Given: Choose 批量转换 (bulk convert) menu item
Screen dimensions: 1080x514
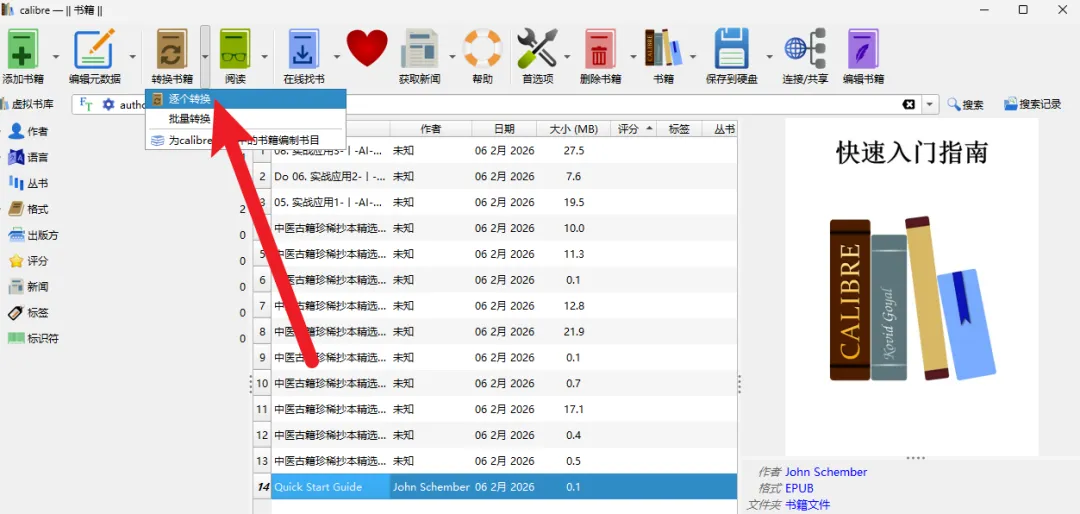Looking at the screenshot, I should click(x=245, y=119).
